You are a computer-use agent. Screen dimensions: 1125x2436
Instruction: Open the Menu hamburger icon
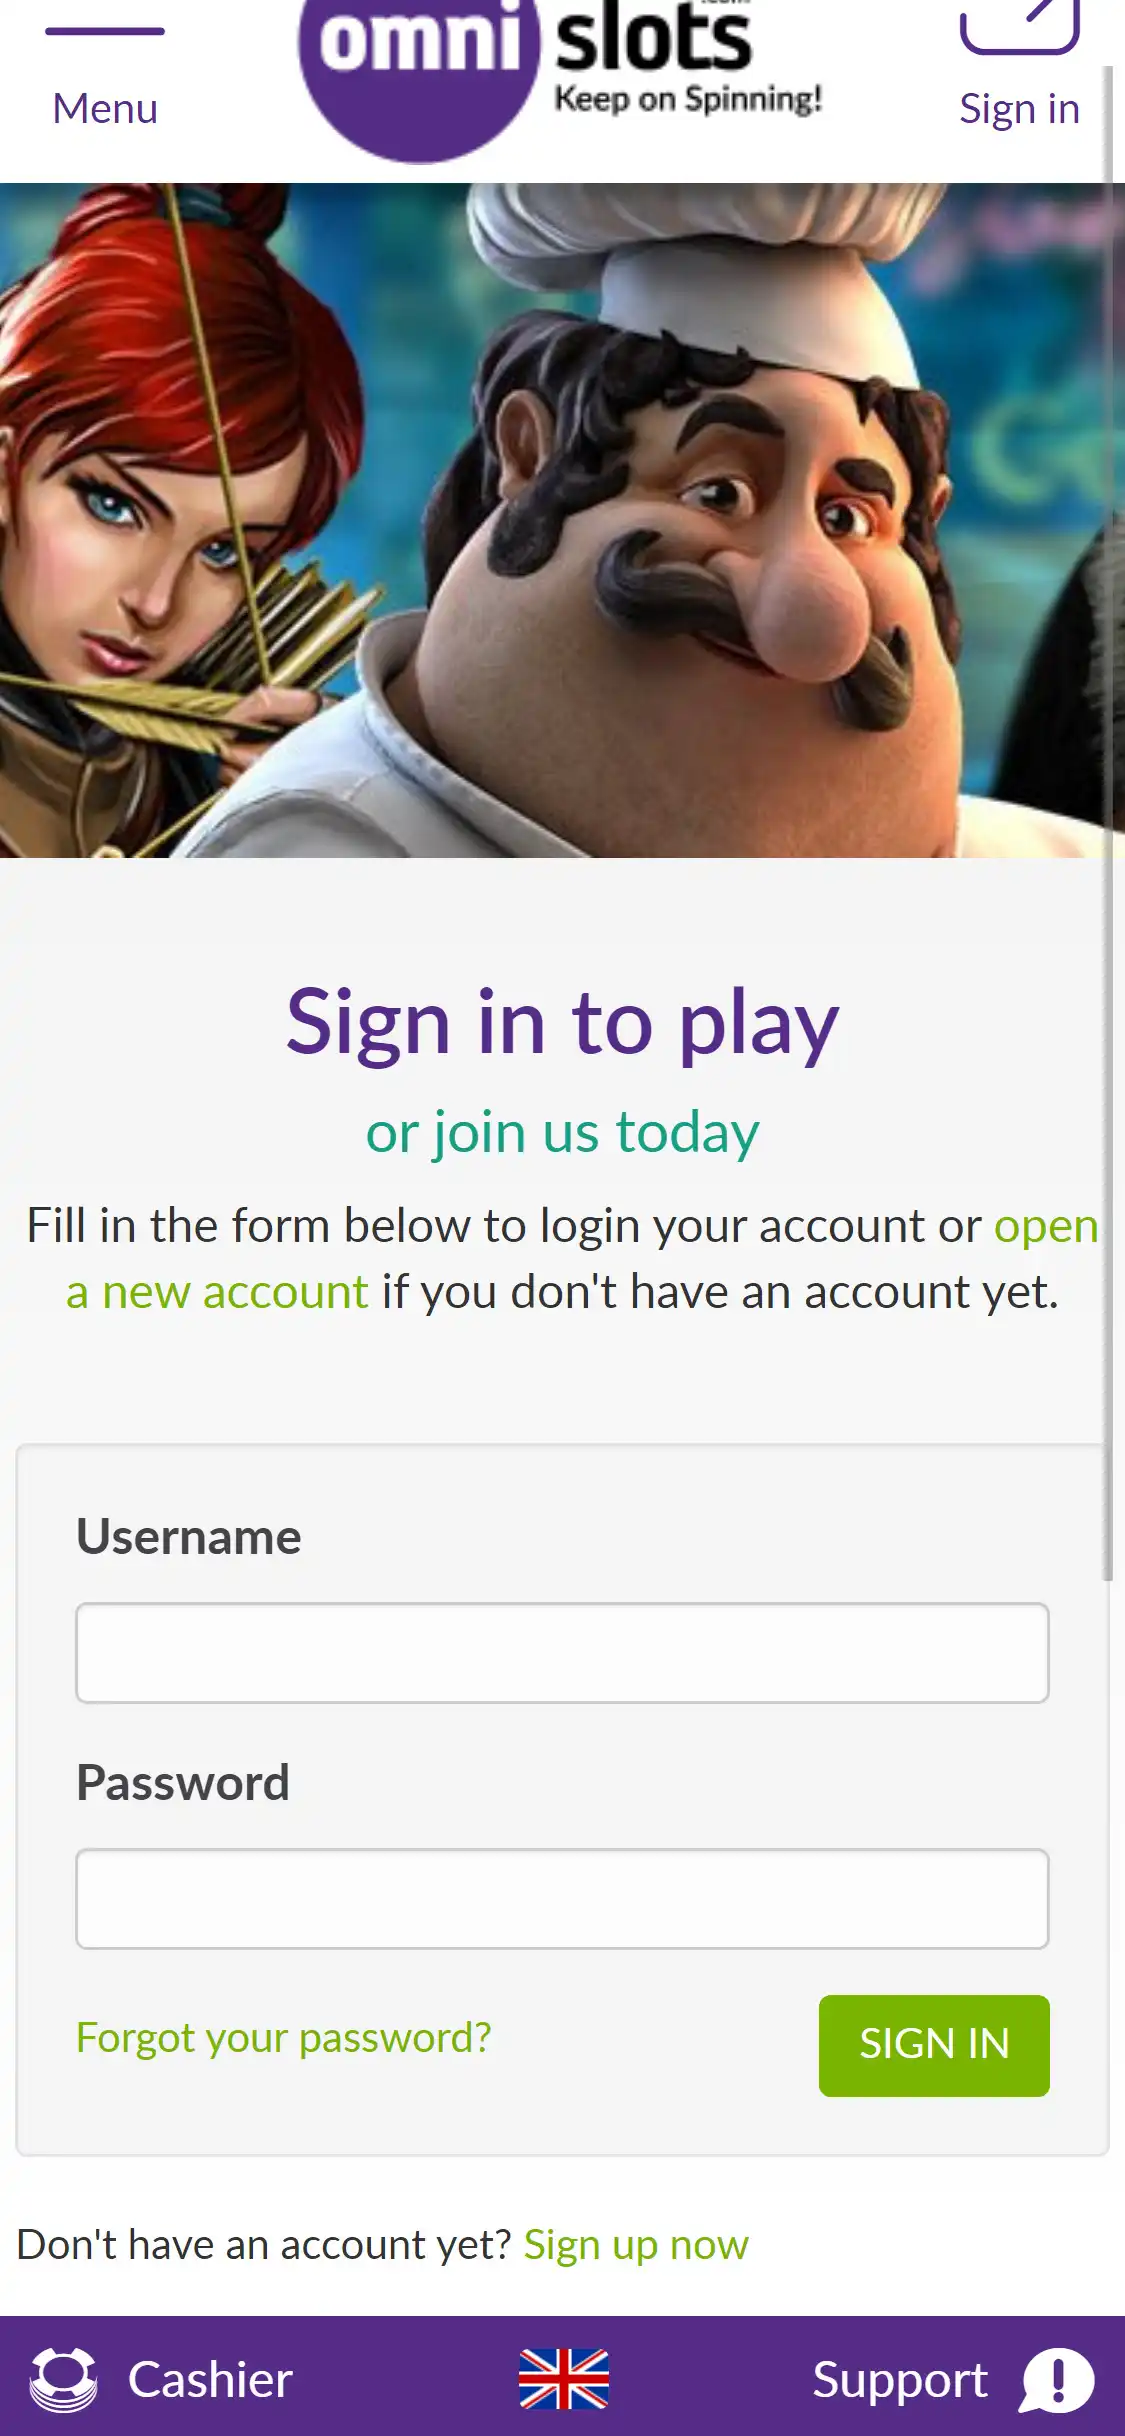tap(105, 31)
